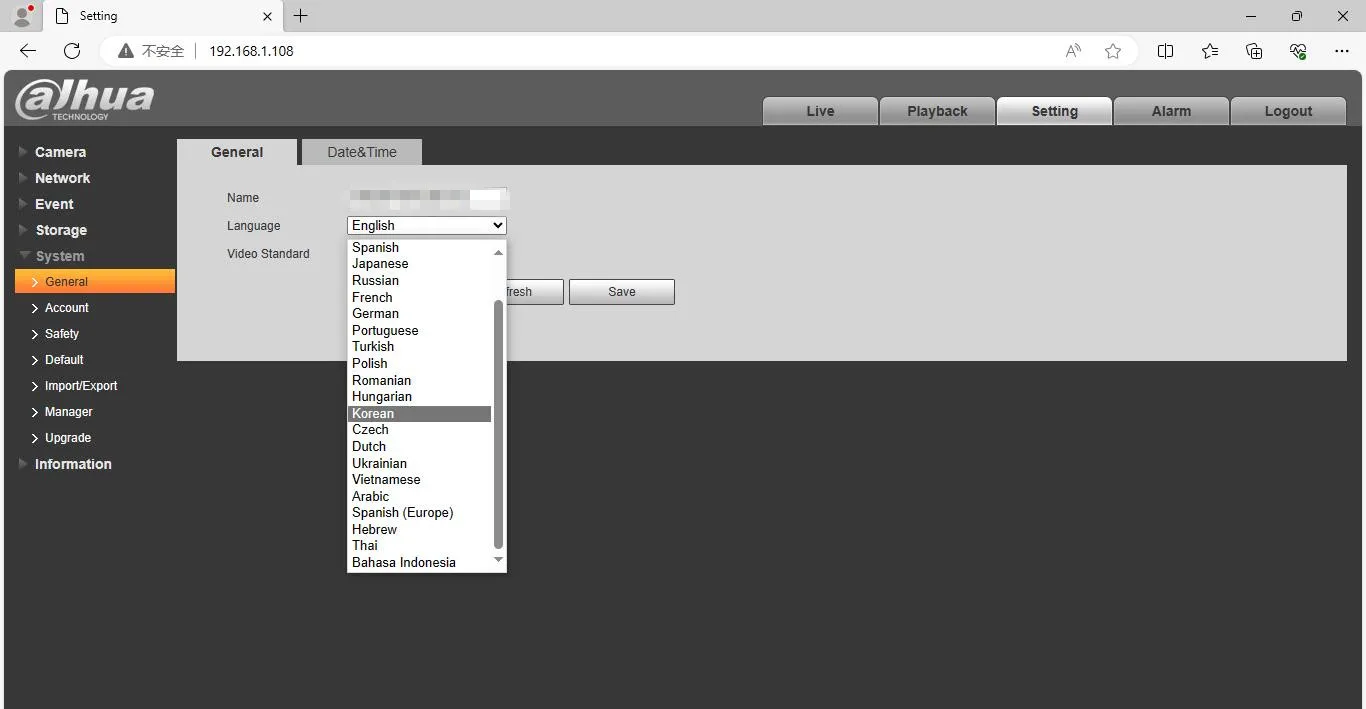Choose Ukrainian from the language list
This screenshot has width=1366, height=709.
420,464
